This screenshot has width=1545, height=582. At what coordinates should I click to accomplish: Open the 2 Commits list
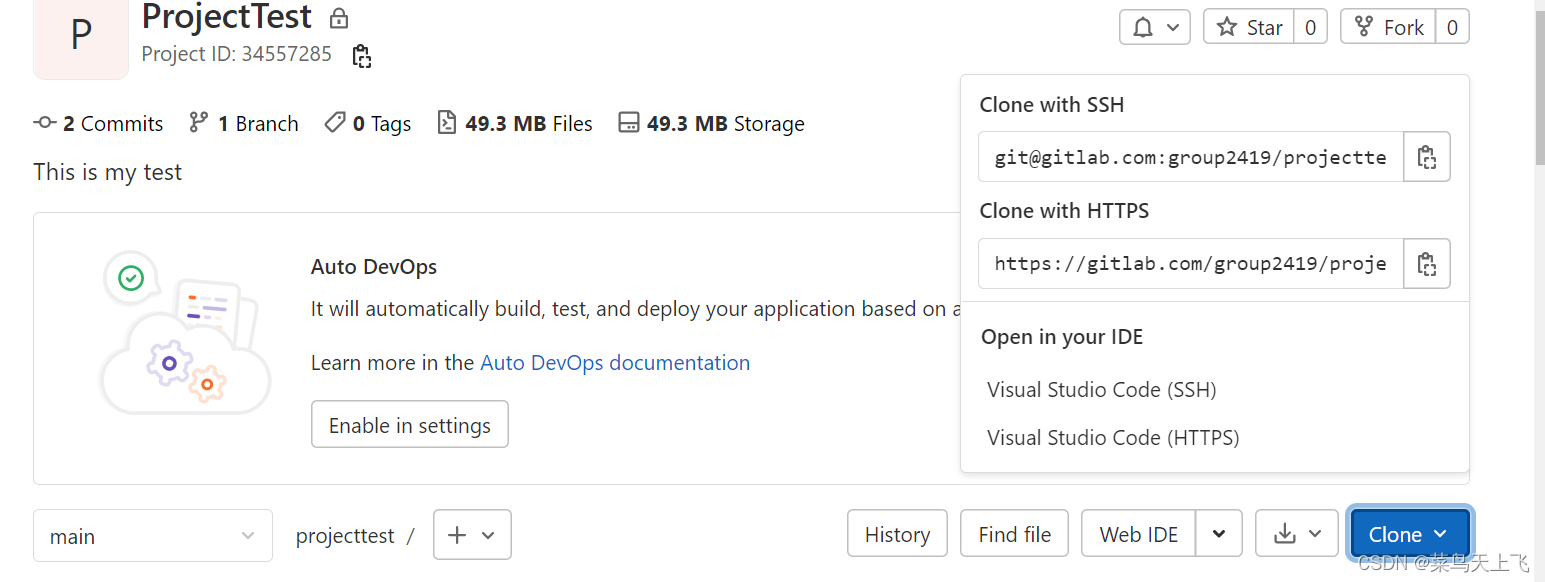point(98,124)
